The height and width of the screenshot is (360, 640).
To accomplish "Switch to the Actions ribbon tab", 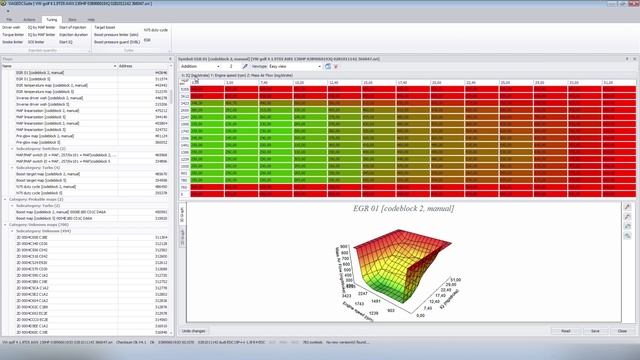I will click(29, 19).
